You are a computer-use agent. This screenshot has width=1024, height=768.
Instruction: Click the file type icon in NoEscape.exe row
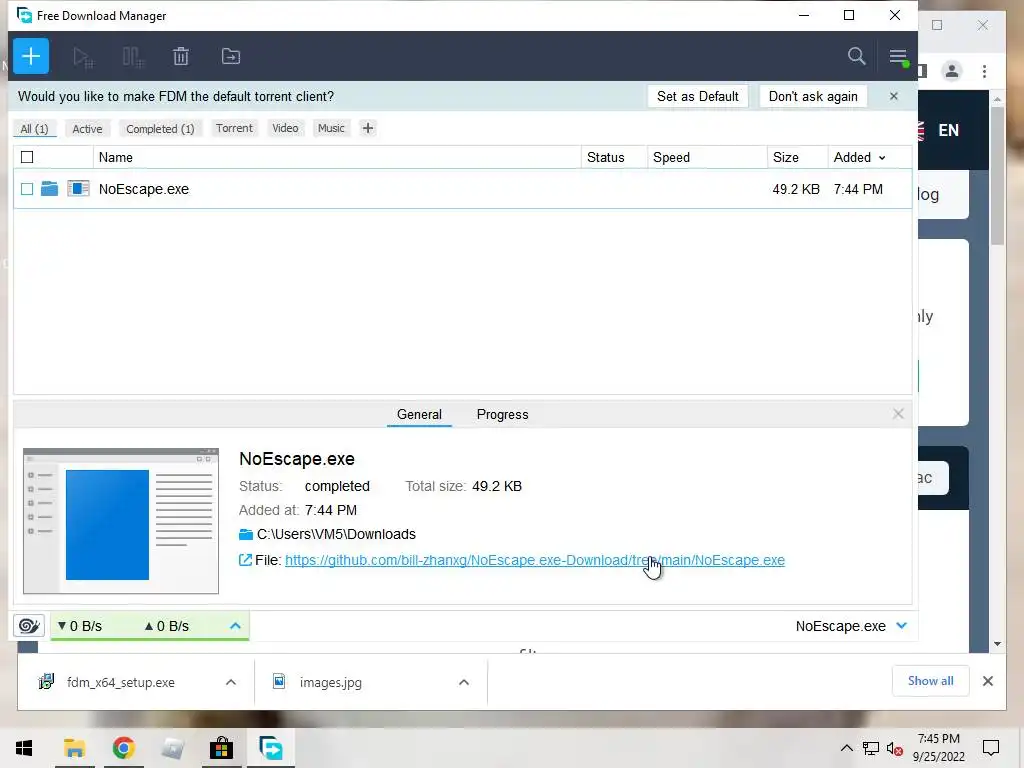[x=78, y=189]
